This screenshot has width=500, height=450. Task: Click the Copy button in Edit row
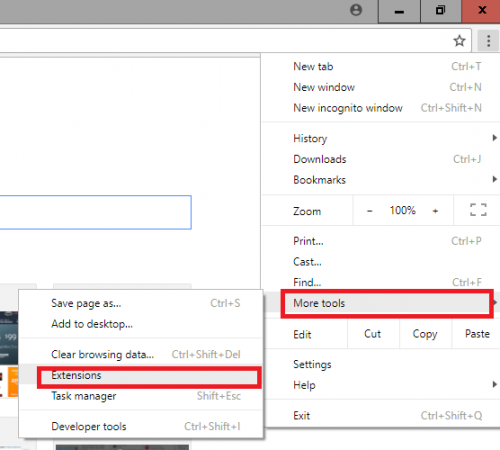(425, 334)
